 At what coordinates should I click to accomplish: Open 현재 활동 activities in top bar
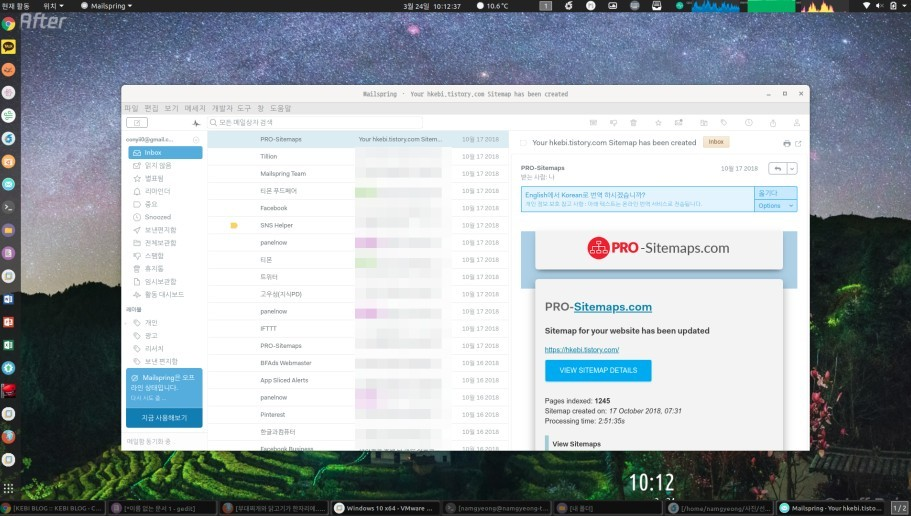(16, 6)
